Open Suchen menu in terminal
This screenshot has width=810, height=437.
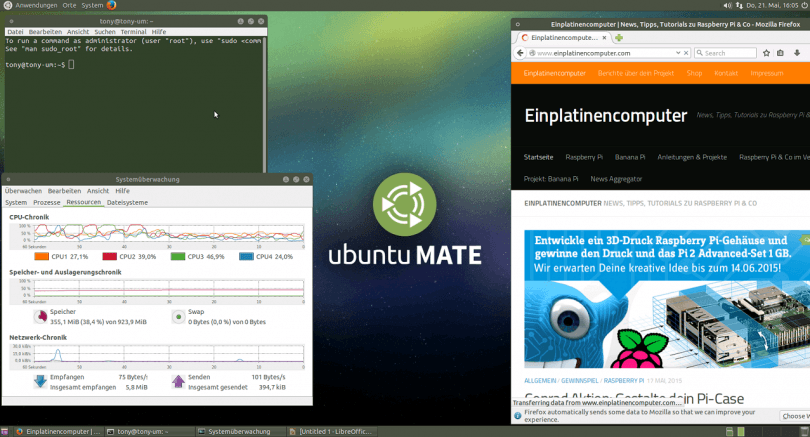pyautogui.click(x=105, y=32)
